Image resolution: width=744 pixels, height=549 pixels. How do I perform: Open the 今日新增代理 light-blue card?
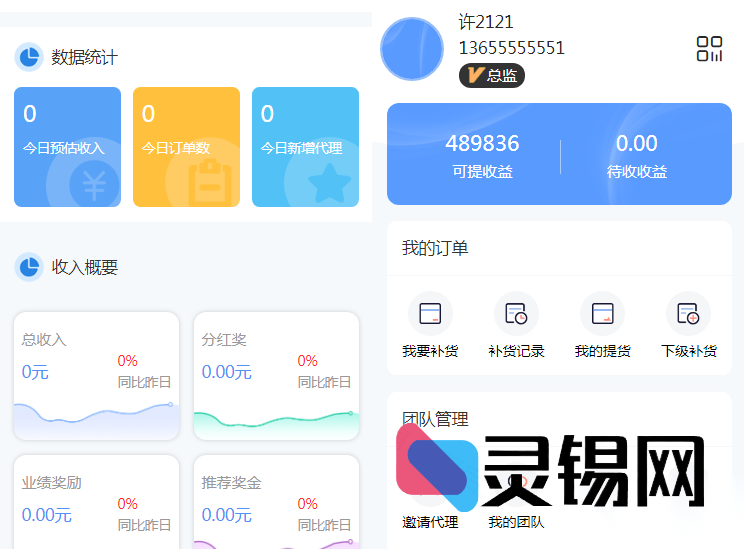click(x=305, y=147)
